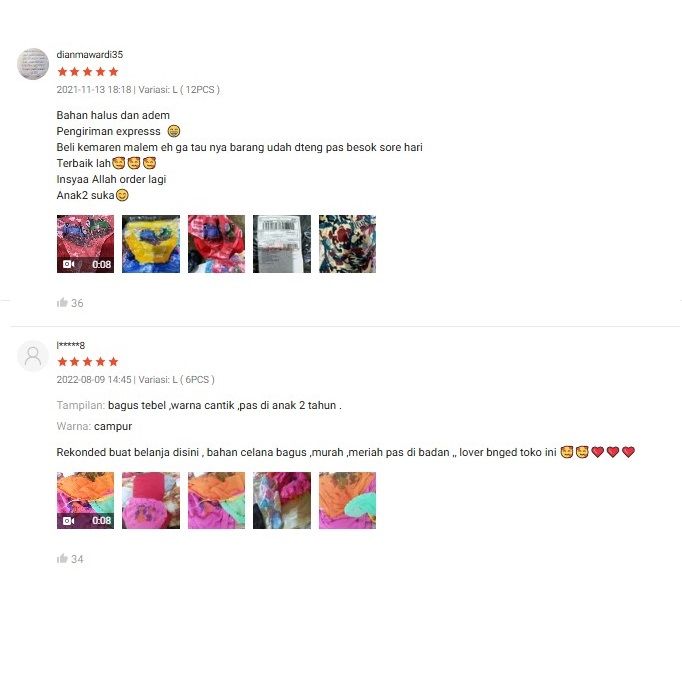View the orange and mint green fabric photo
This screenshot has height=682, width=682.
tap(347, 500)
